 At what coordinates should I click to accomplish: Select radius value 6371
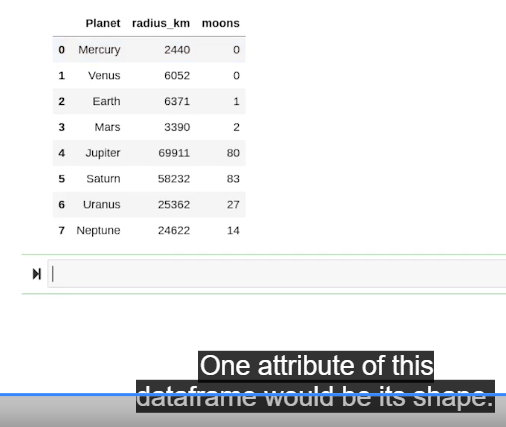click(x=177, y=101)
